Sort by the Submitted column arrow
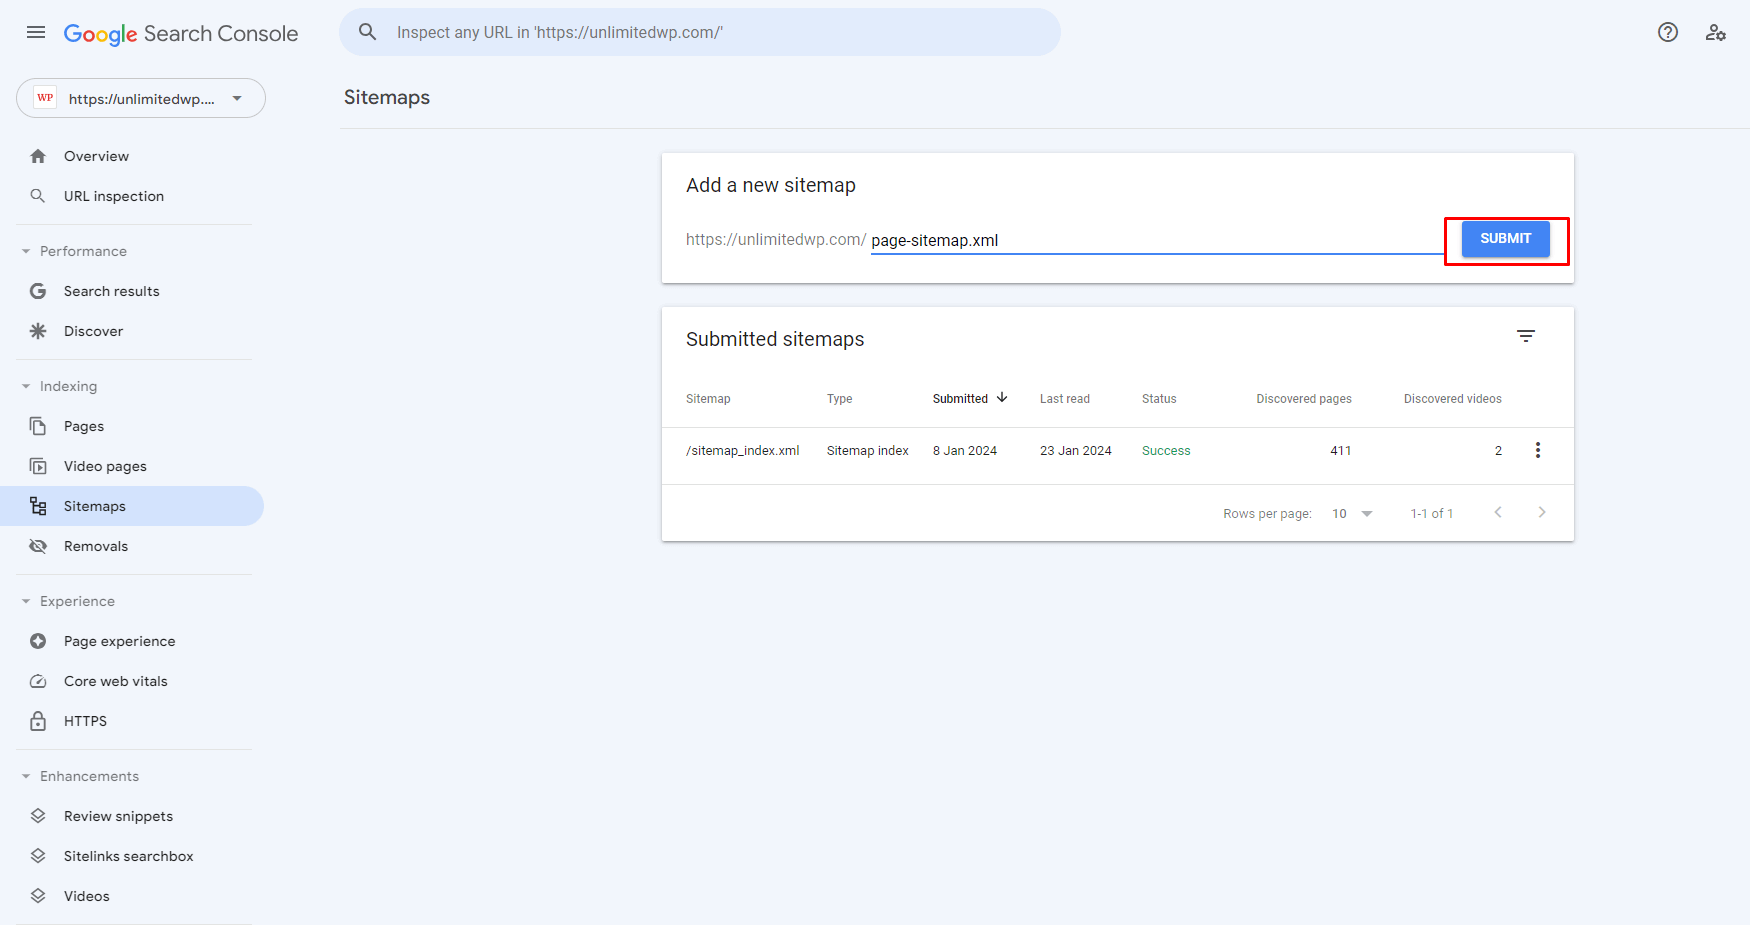 1002,397
